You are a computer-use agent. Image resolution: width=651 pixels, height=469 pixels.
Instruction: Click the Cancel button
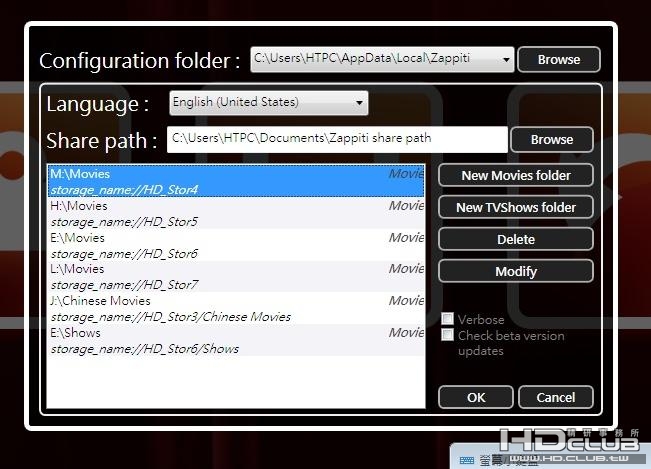click(x=556, y=397)
